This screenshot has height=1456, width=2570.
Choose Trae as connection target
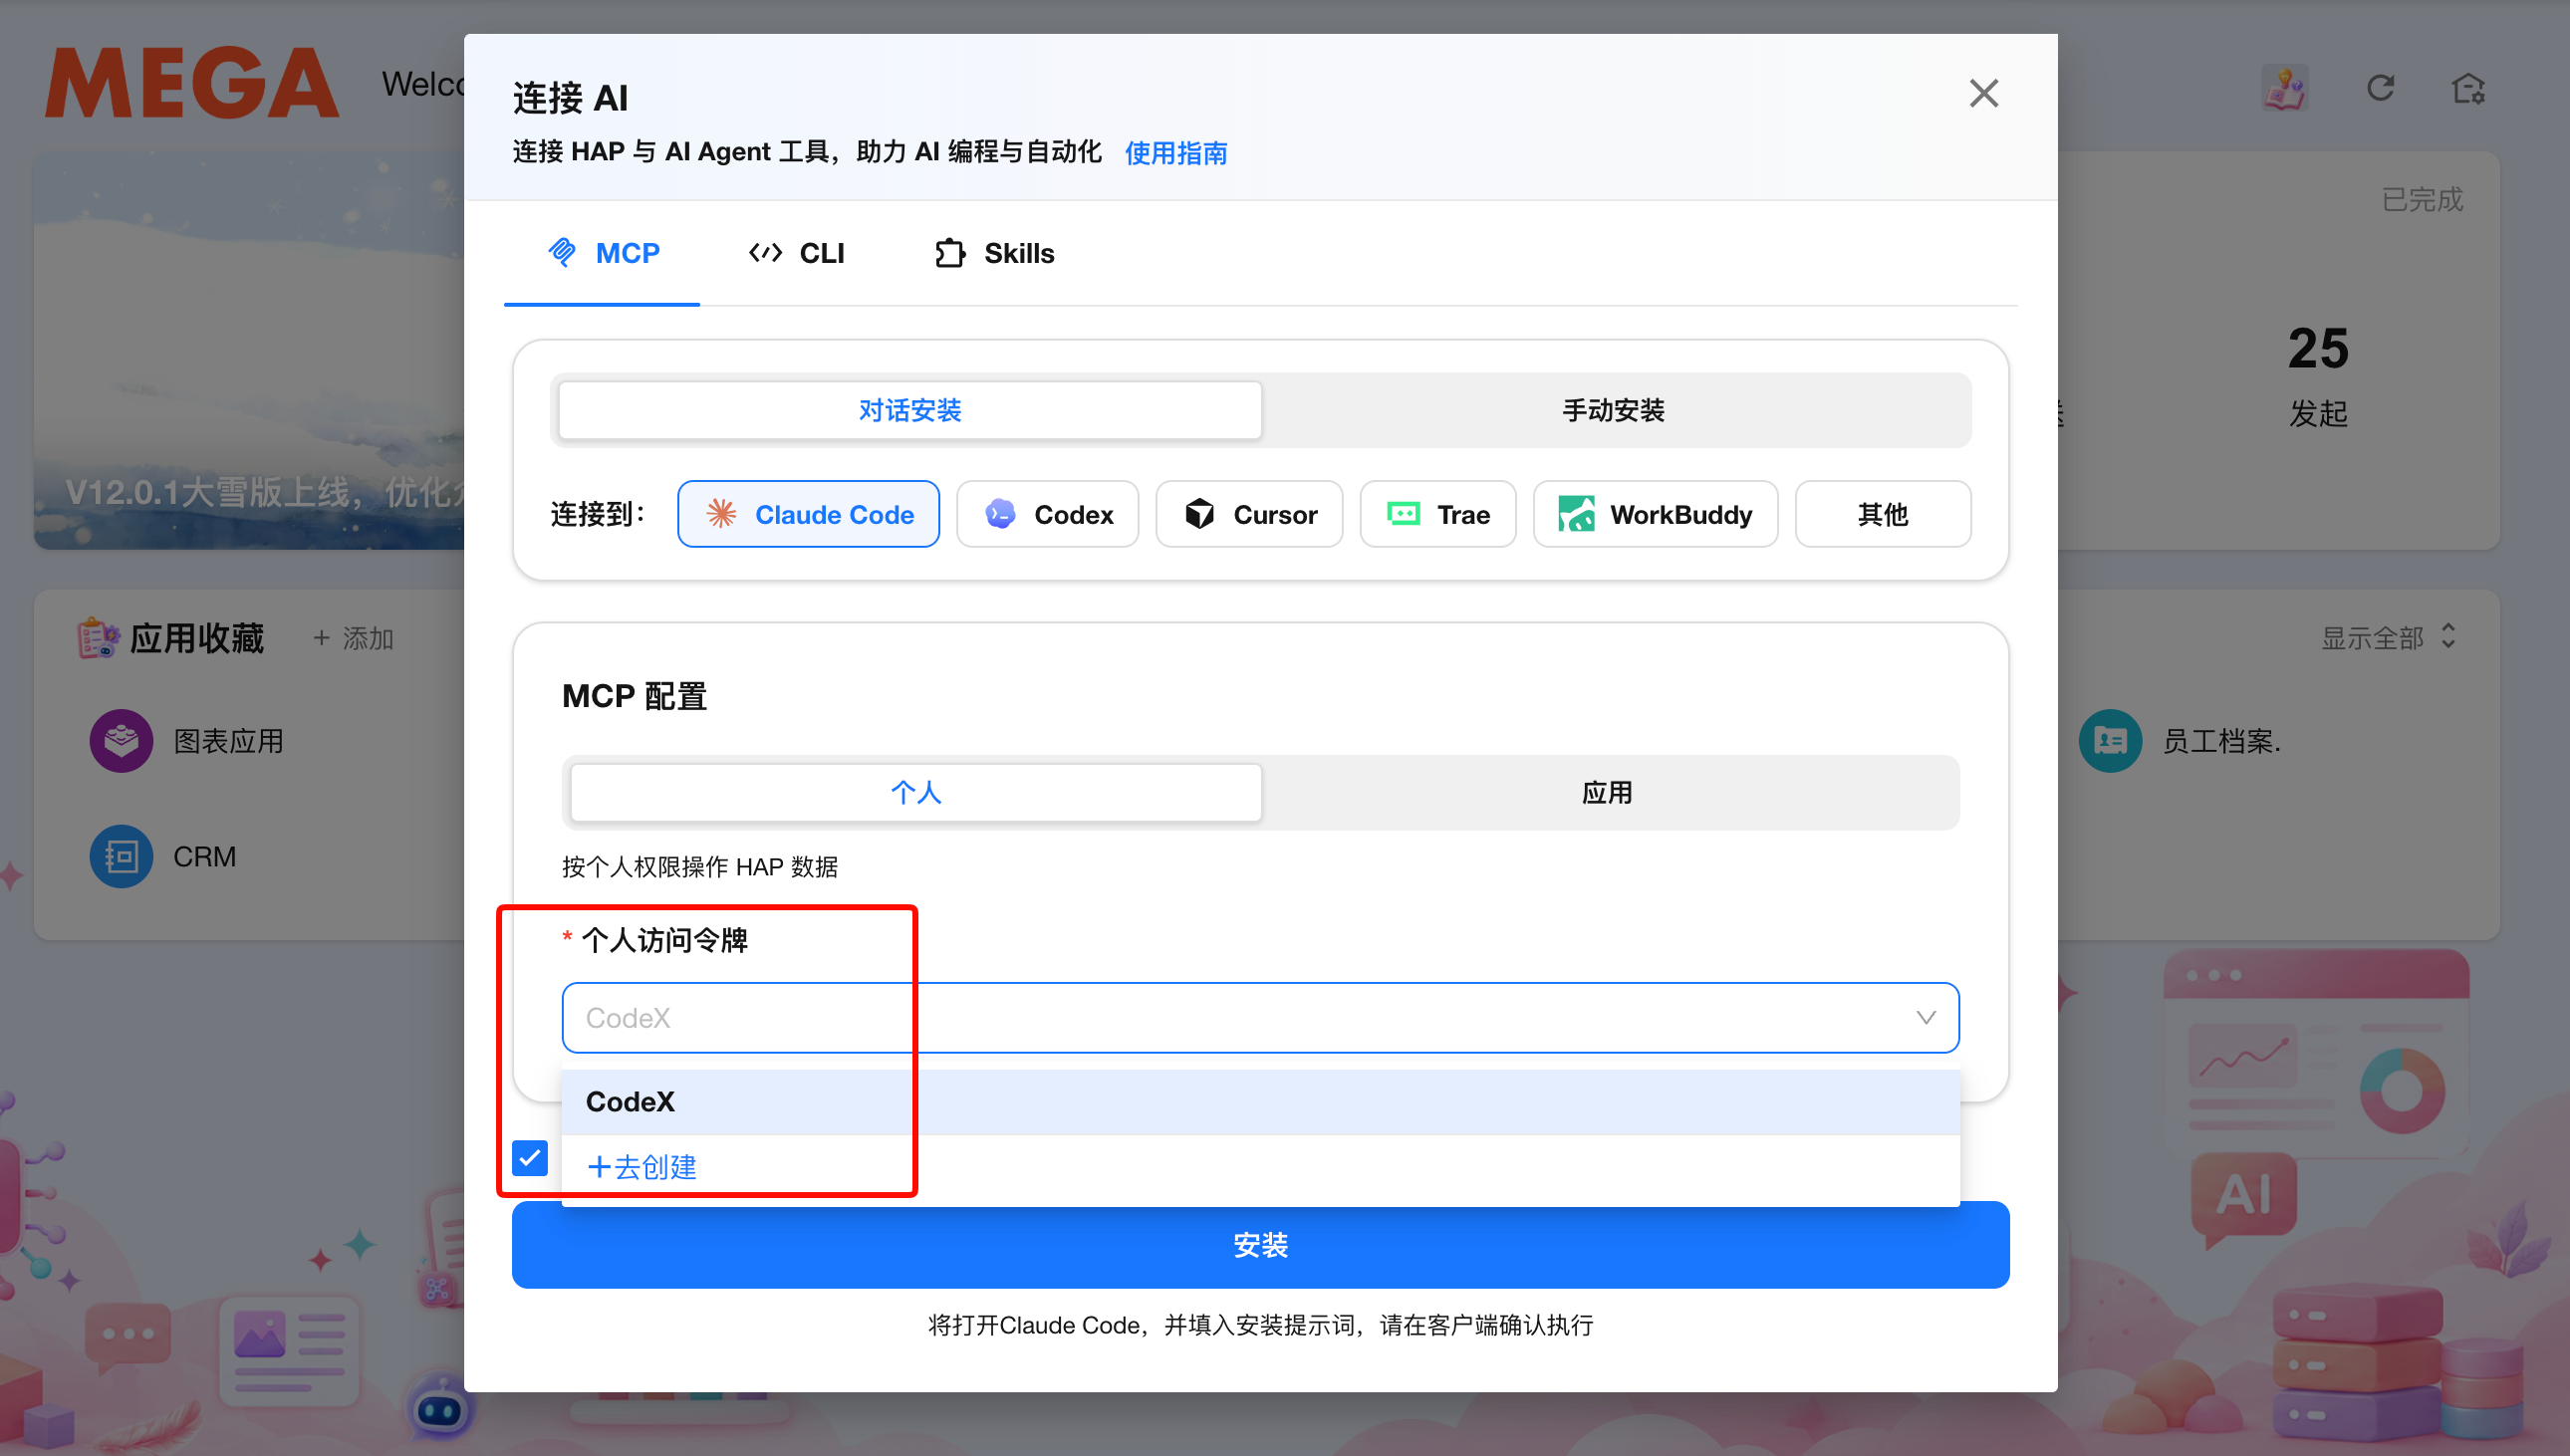point(1437,514)
